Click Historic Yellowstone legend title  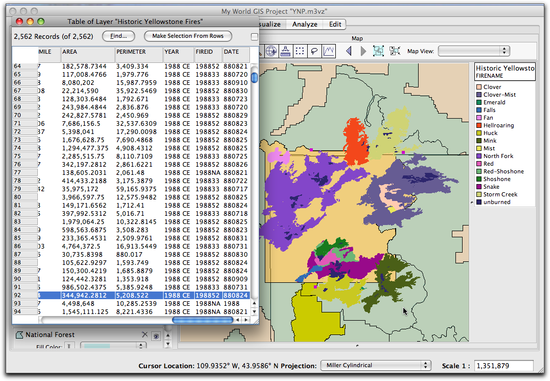click(x=505, y=68)
